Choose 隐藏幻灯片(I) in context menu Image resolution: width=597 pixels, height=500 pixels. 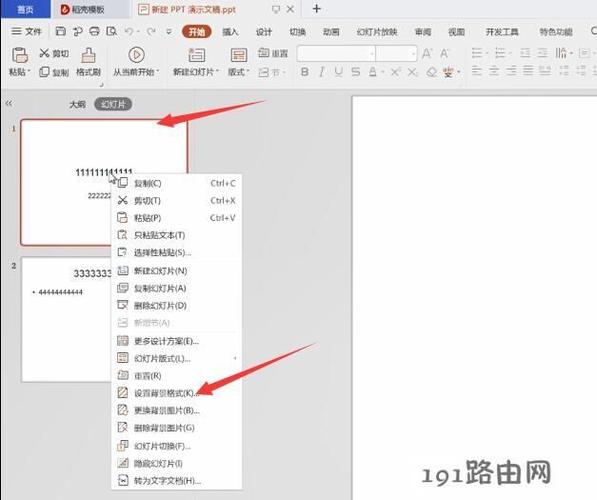click(x=177, y=463)
